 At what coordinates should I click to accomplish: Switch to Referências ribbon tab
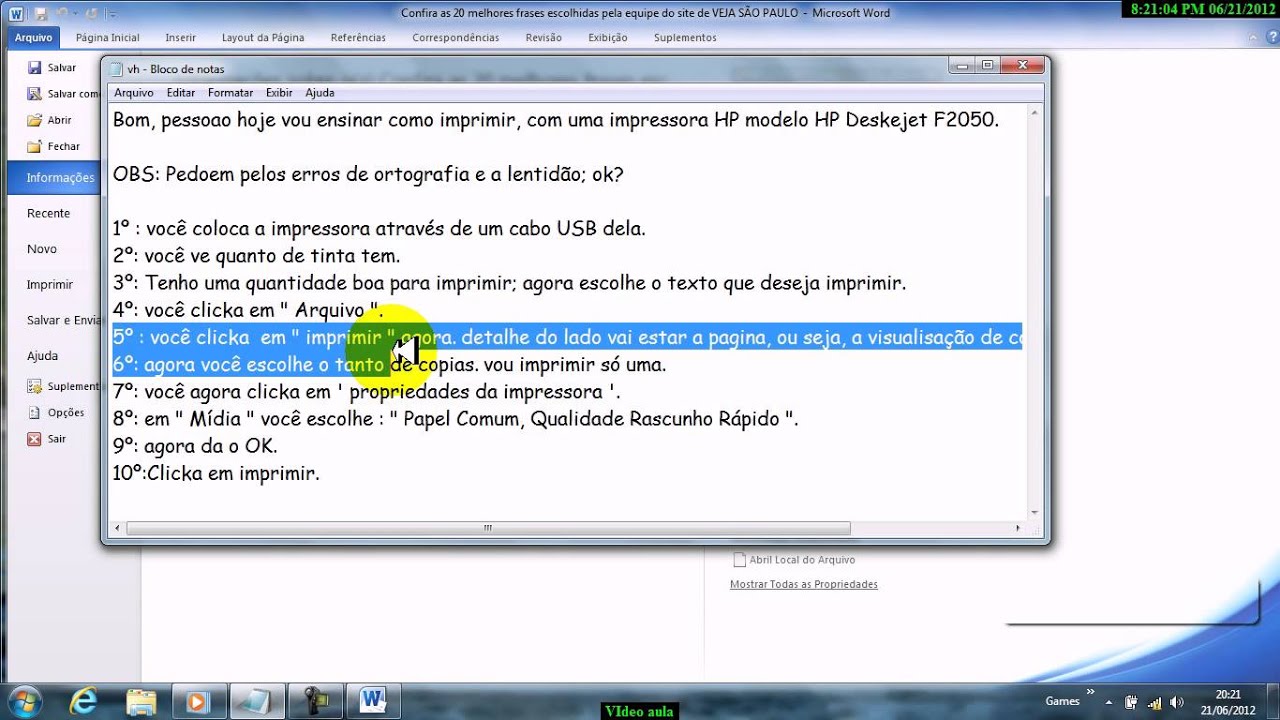pyautogui.click(x=358, y=38)
